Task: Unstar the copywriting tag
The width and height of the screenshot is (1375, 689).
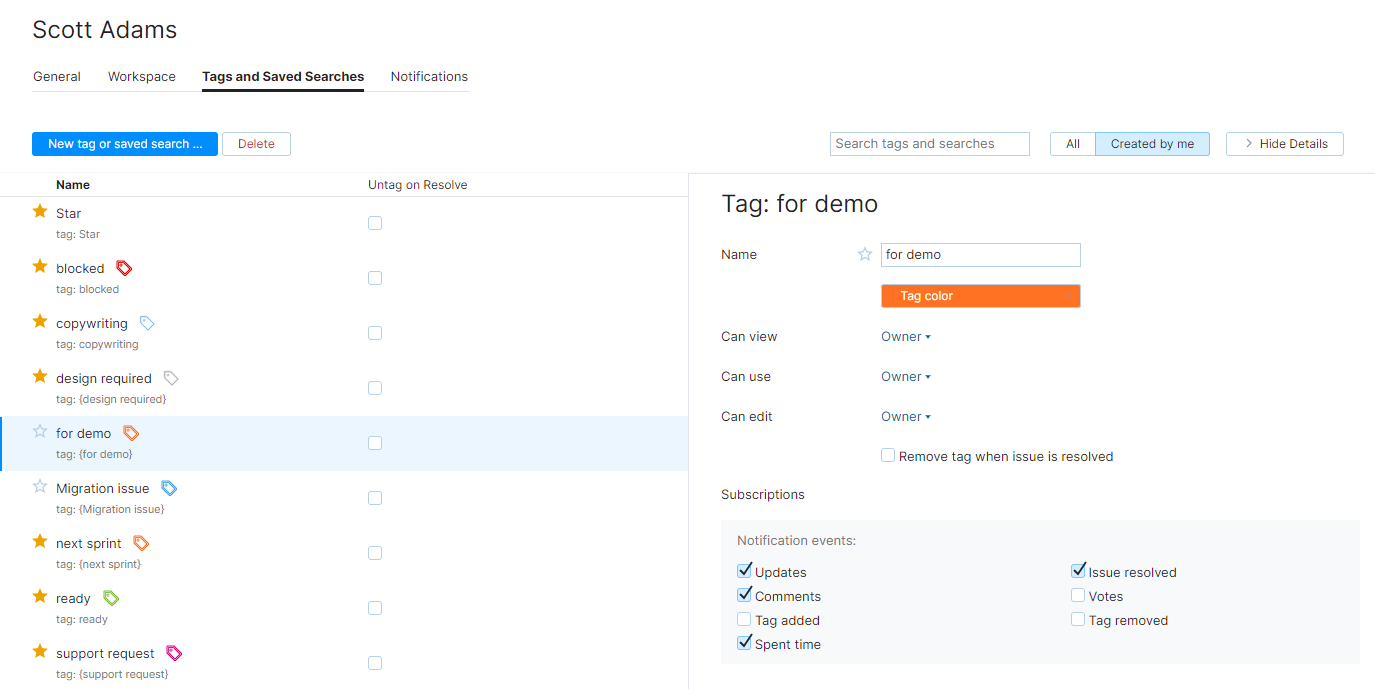Action: 40,322
